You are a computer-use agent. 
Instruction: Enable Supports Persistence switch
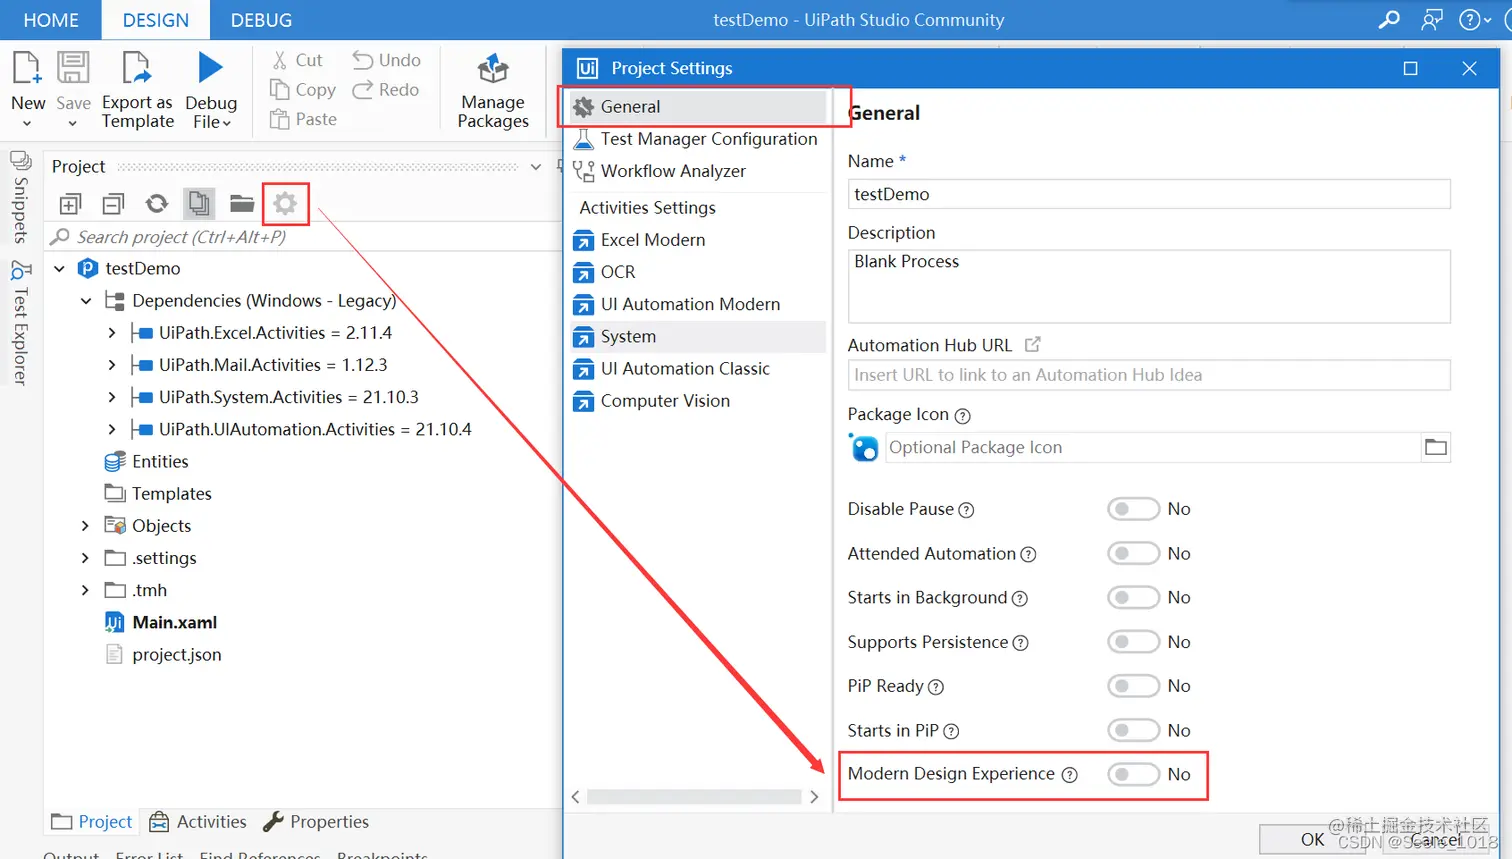click(1133, 642)
